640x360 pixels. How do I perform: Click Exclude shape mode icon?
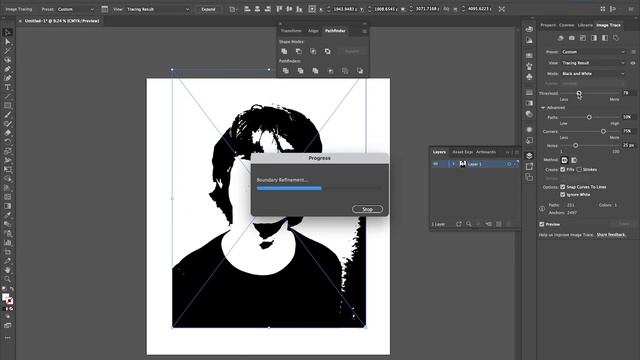pyautogui.click(x=327, y=51)
